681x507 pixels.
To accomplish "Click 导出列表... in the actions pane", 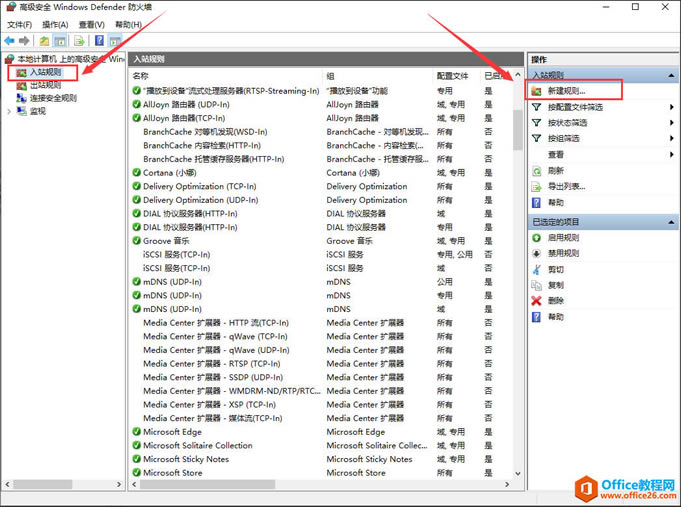I will [x=566, y=187].
